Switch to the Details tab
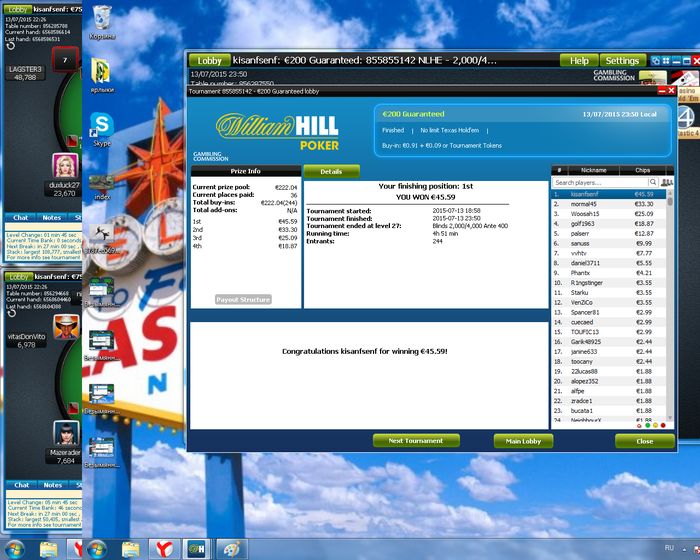Viewport: 700px width, 560px height. [x=331, y=171]
